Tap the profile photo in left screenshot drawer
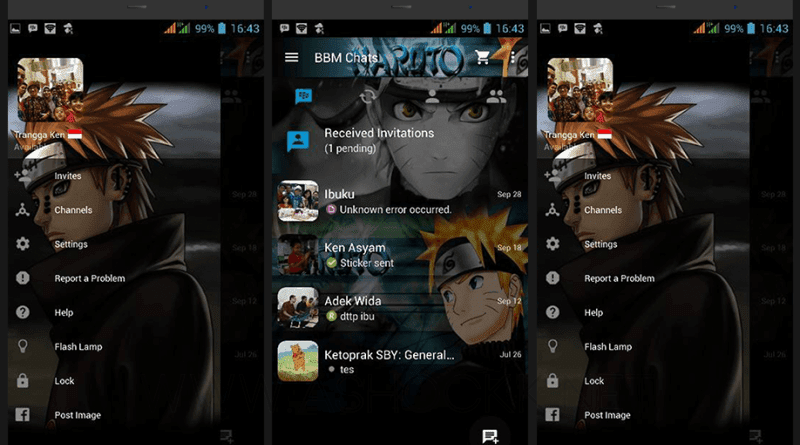 [x=50, y=90]
